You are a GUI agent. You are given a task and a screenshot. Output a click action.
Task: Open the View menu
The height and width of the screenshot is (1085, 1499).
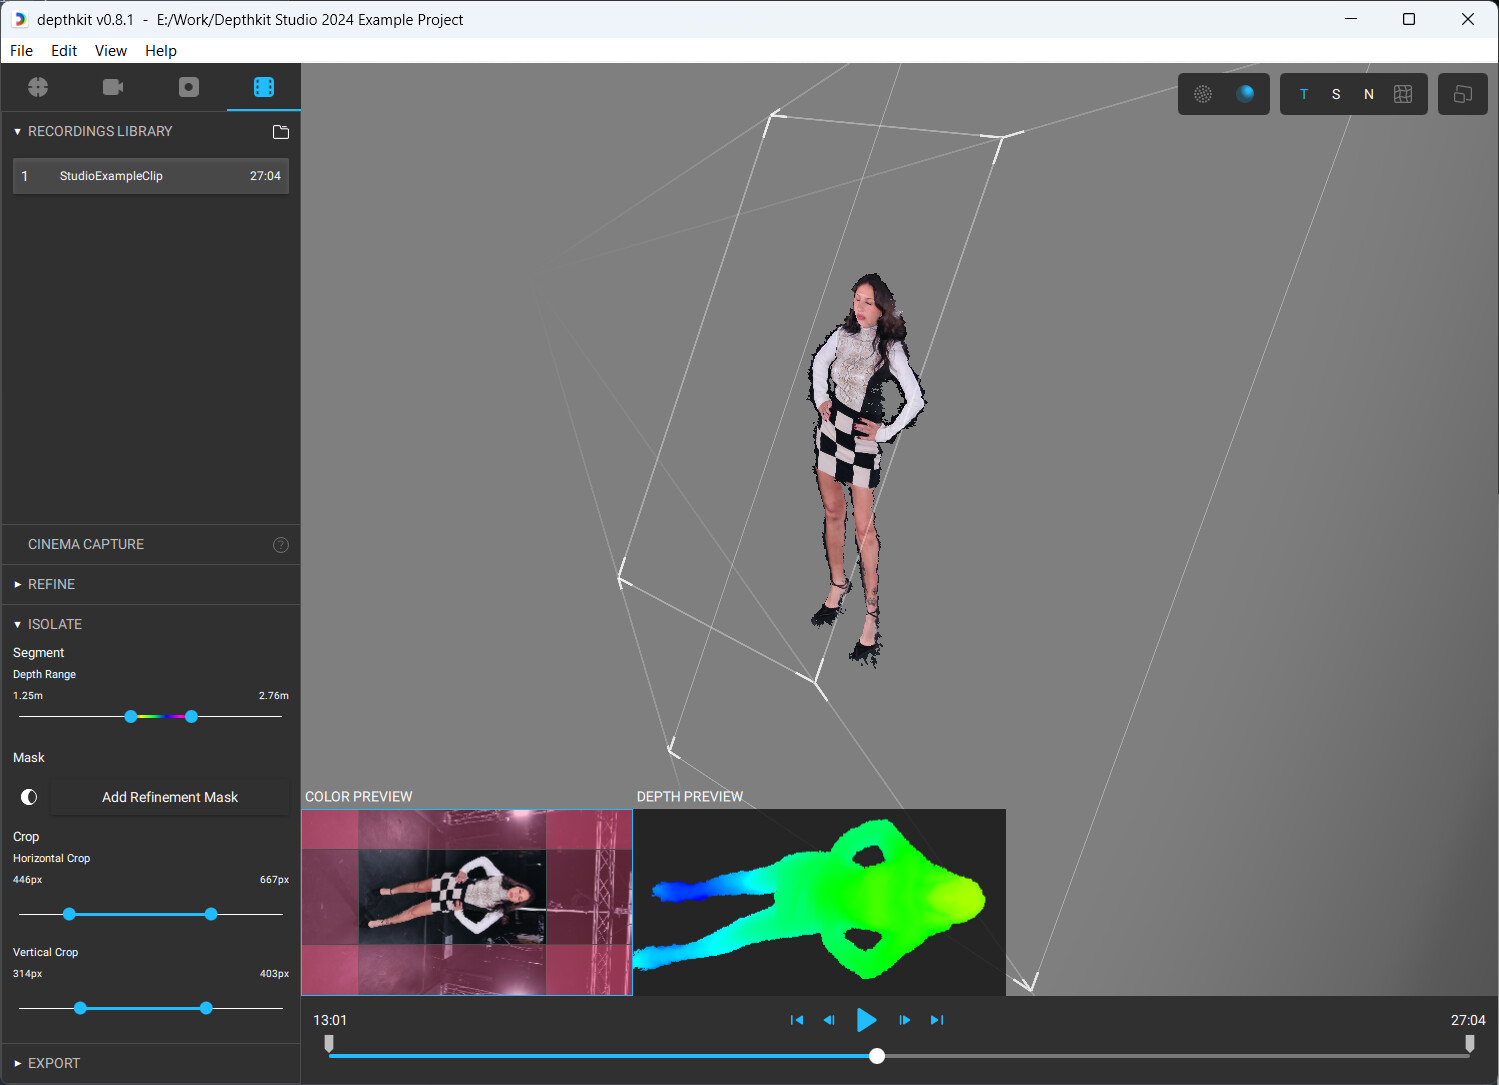[110, 51]
